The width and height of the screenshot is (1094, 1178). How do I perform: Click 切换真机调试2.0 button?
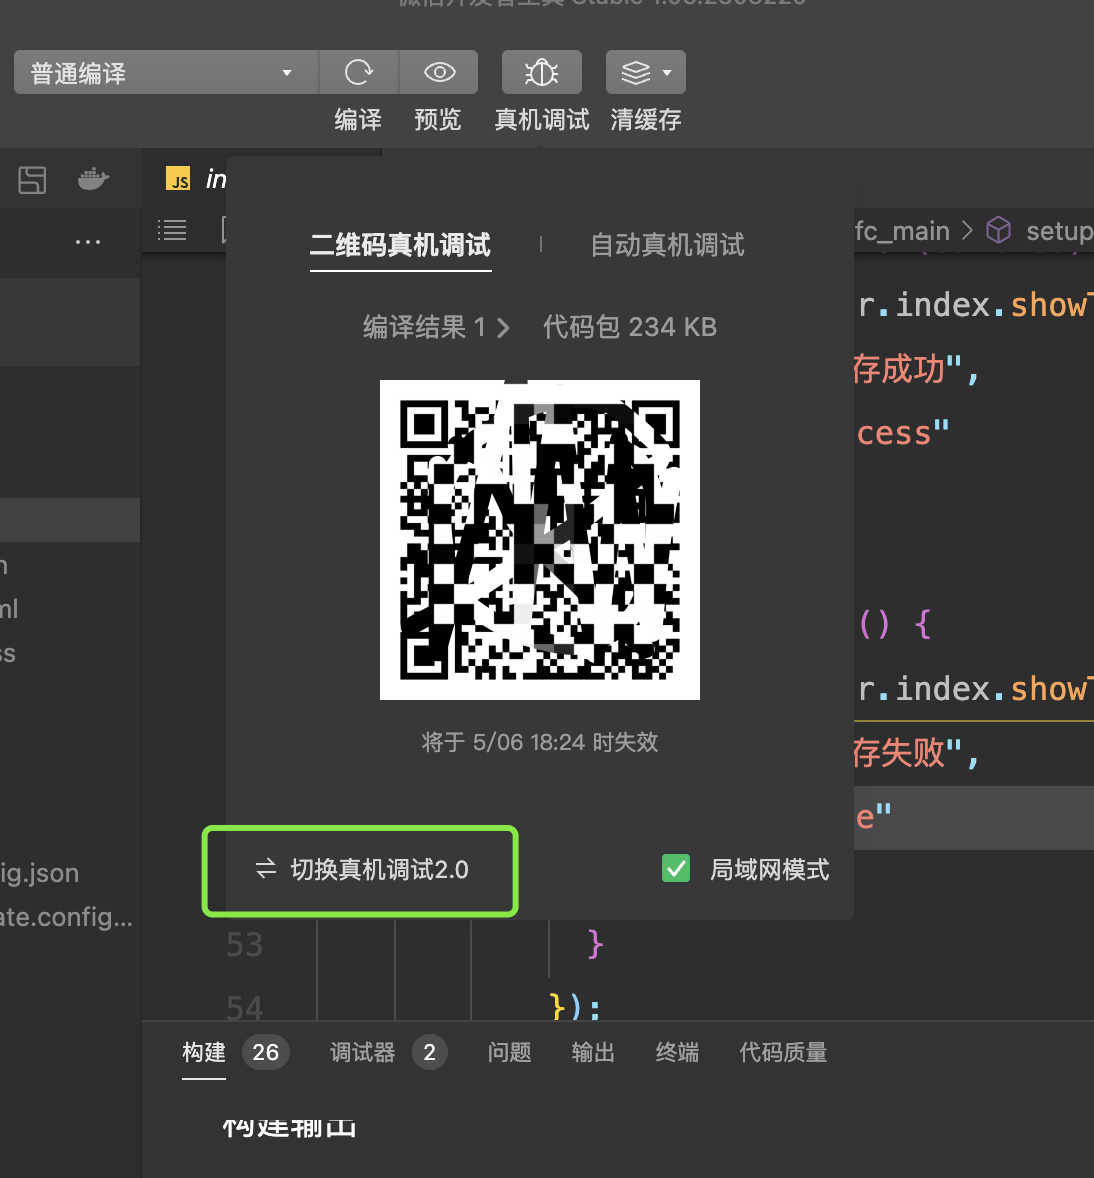tap(361, 870)
